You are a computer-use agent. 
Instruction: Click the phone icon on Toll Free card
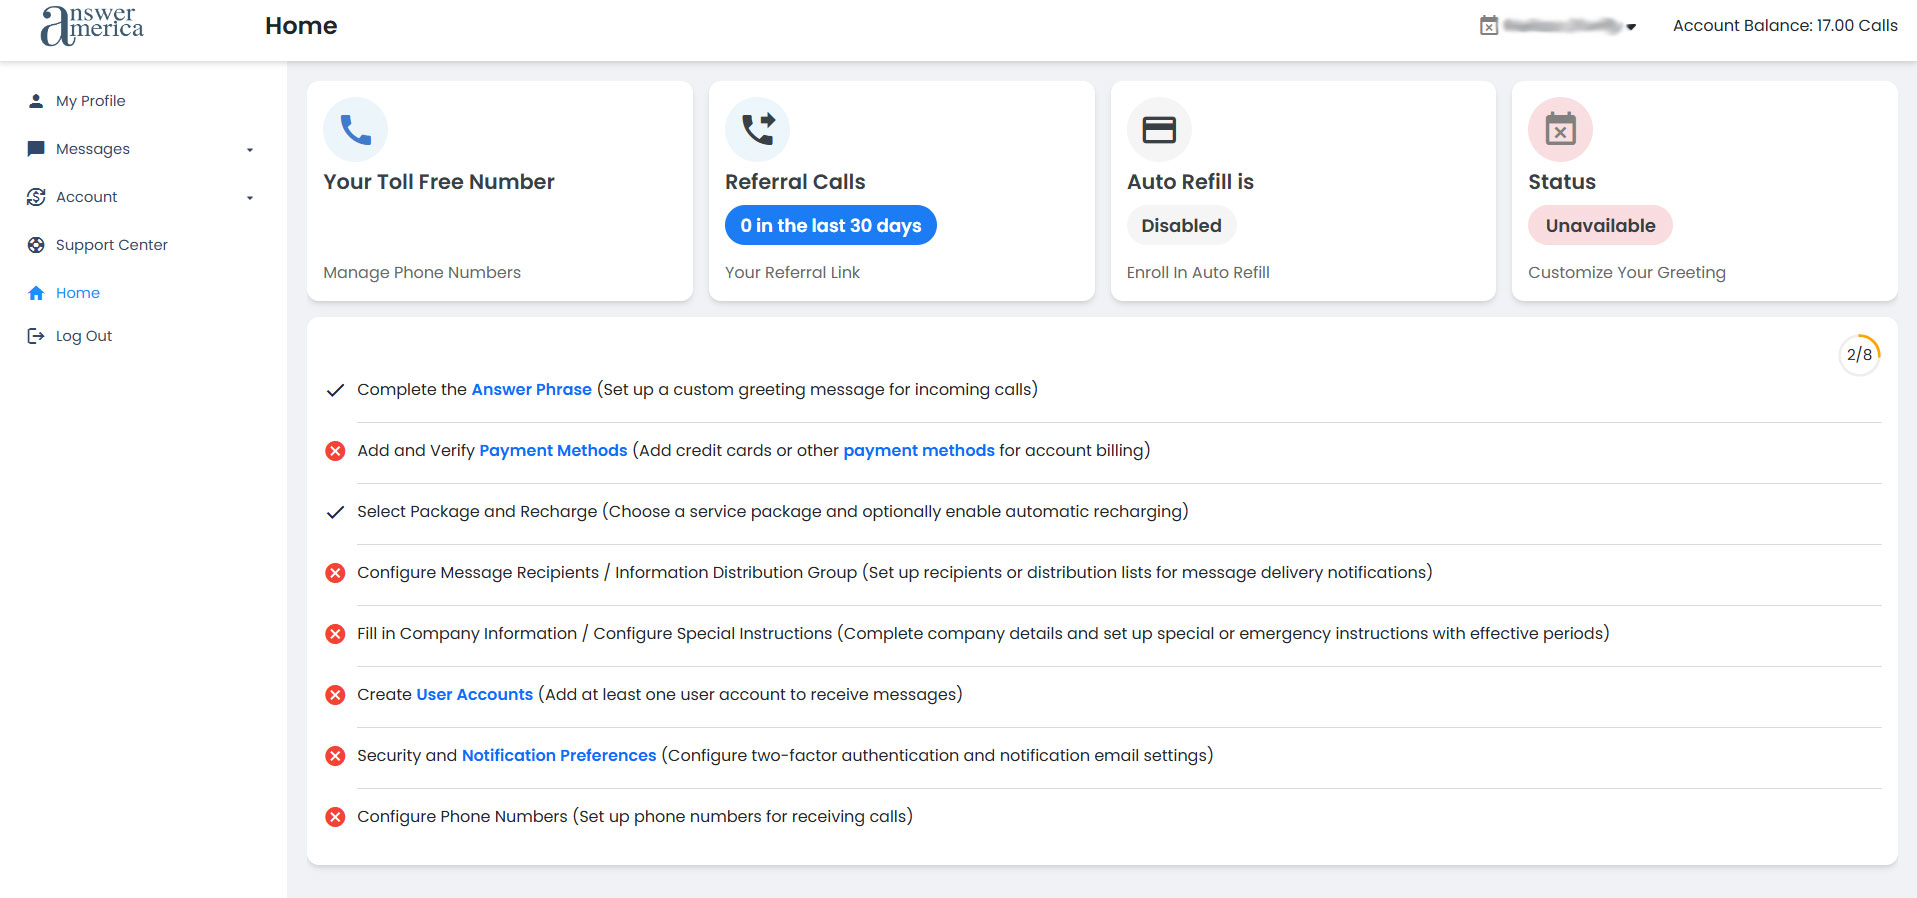click(355, 130)
